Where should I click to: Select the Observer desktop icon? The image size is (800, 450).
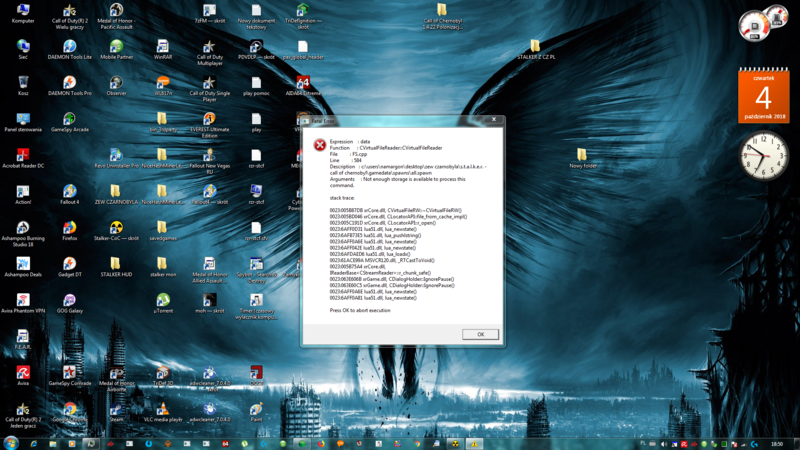116,86
